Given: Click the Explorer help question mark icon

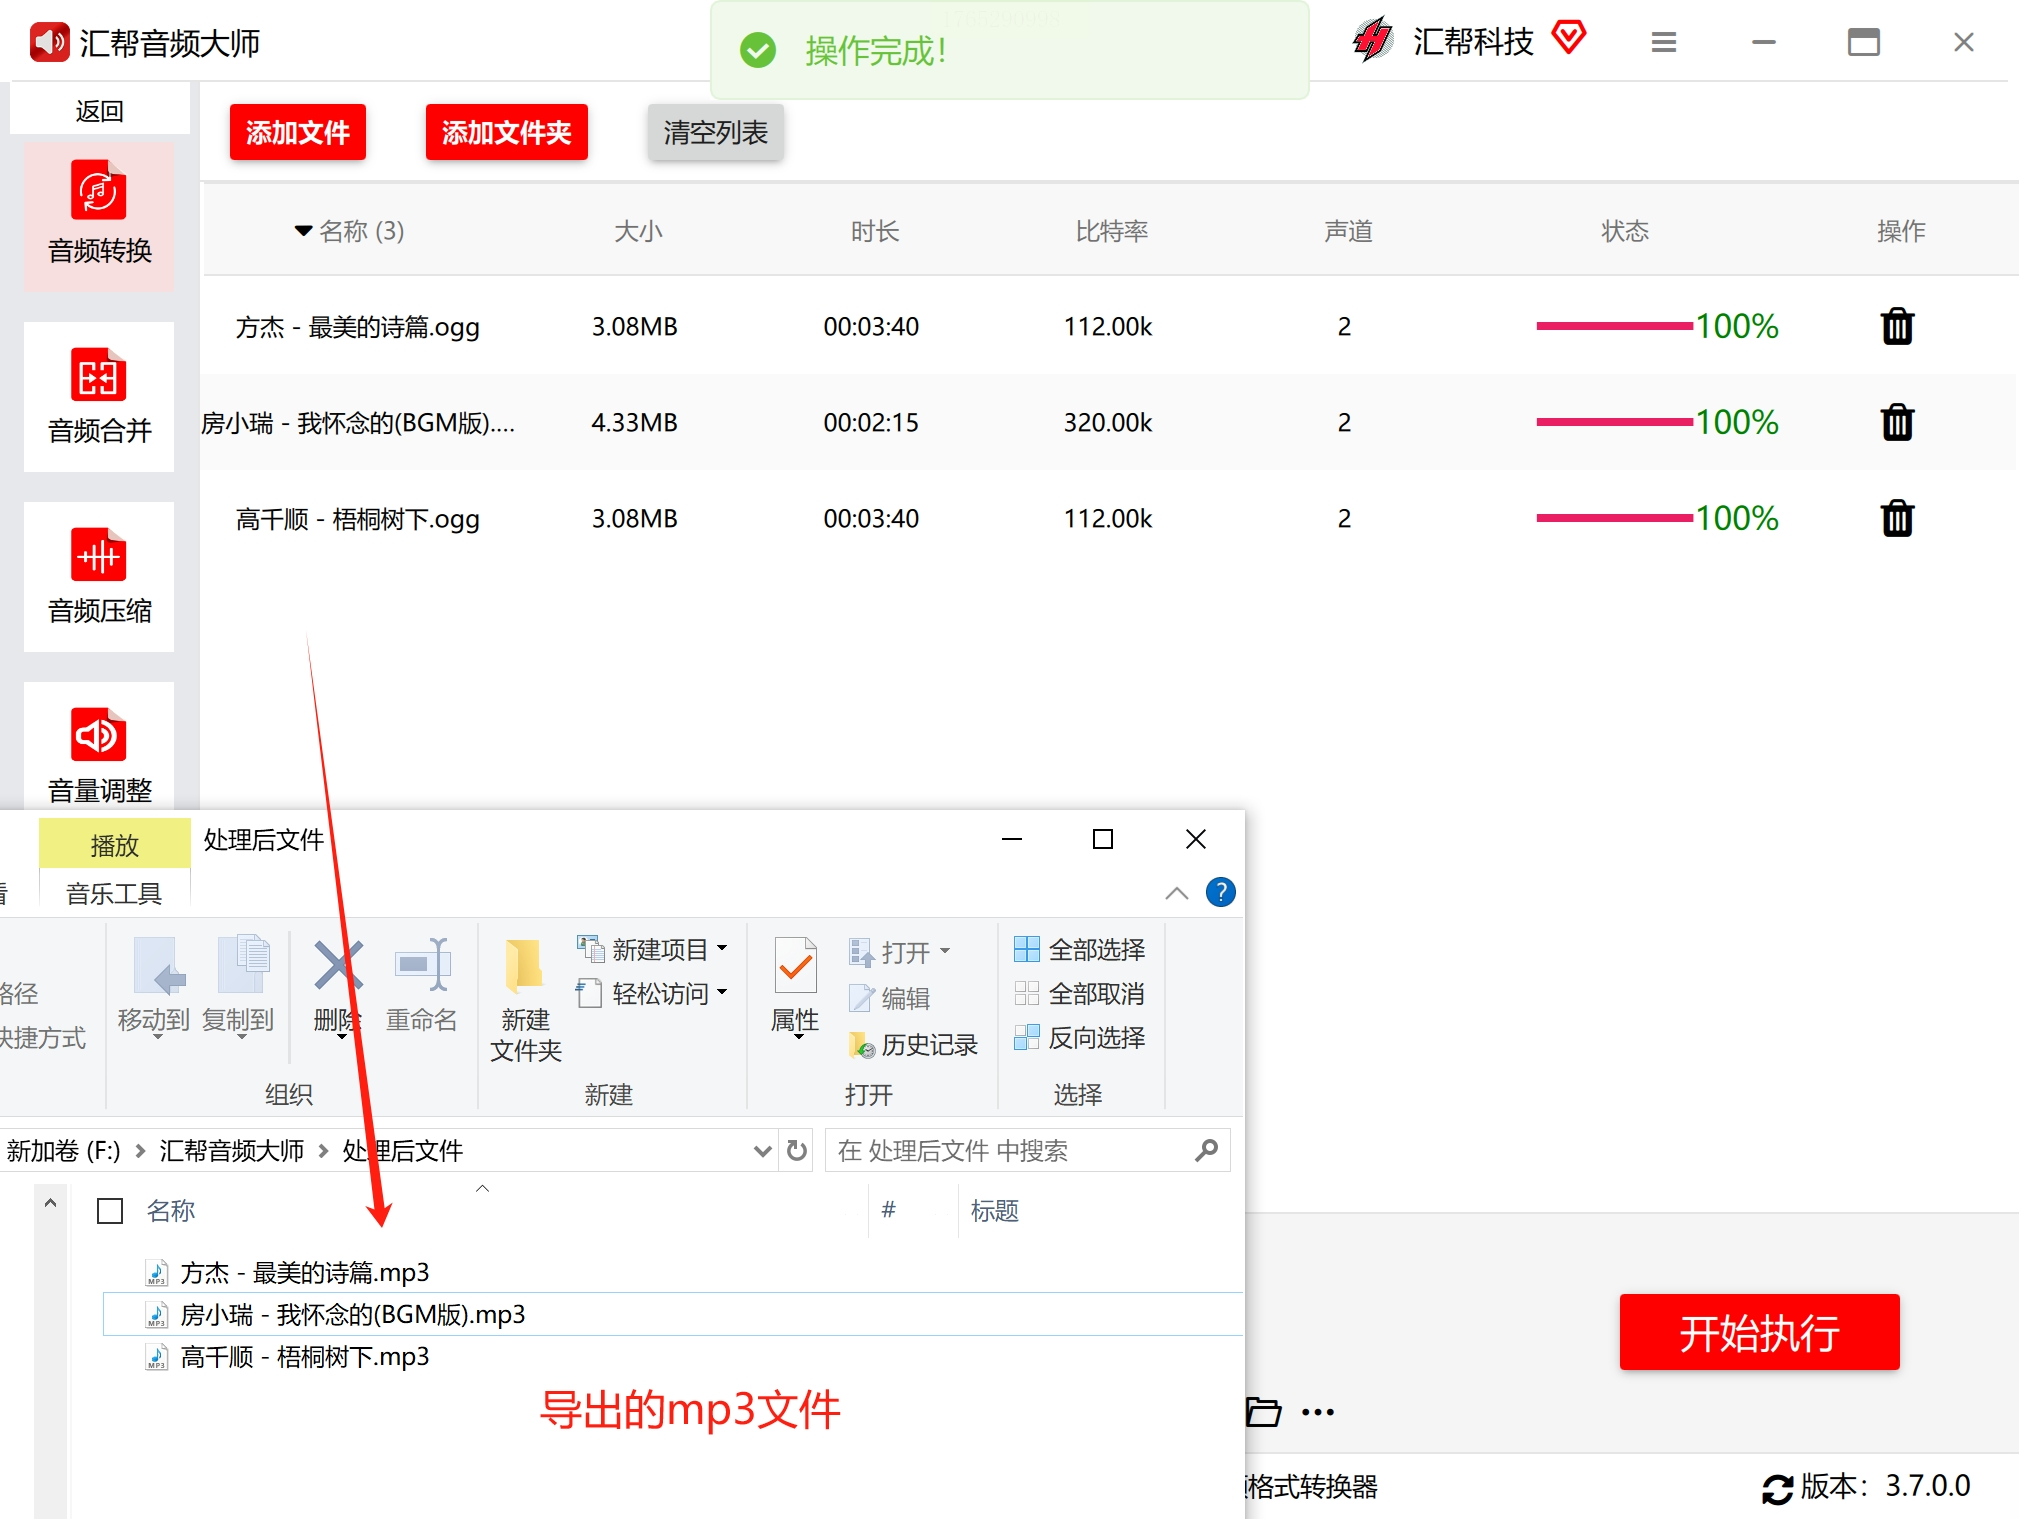Looking at the screenshot, I should pos(1220,892).
